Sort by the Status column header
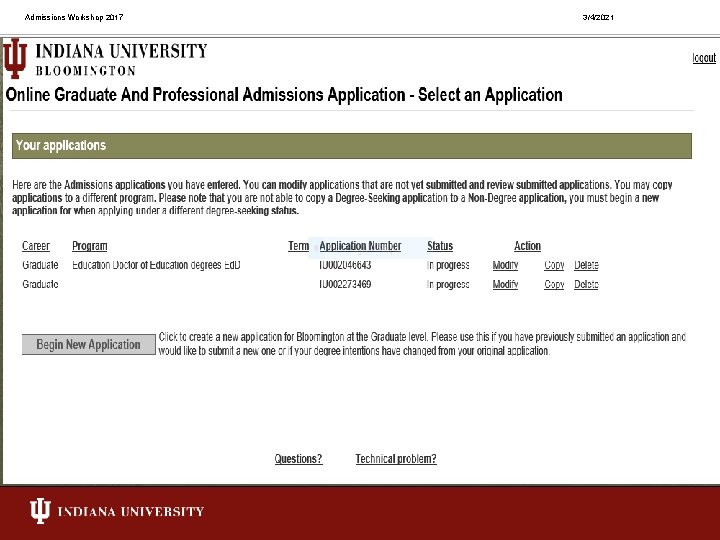The image size is (720, 540). coord(440,246)
